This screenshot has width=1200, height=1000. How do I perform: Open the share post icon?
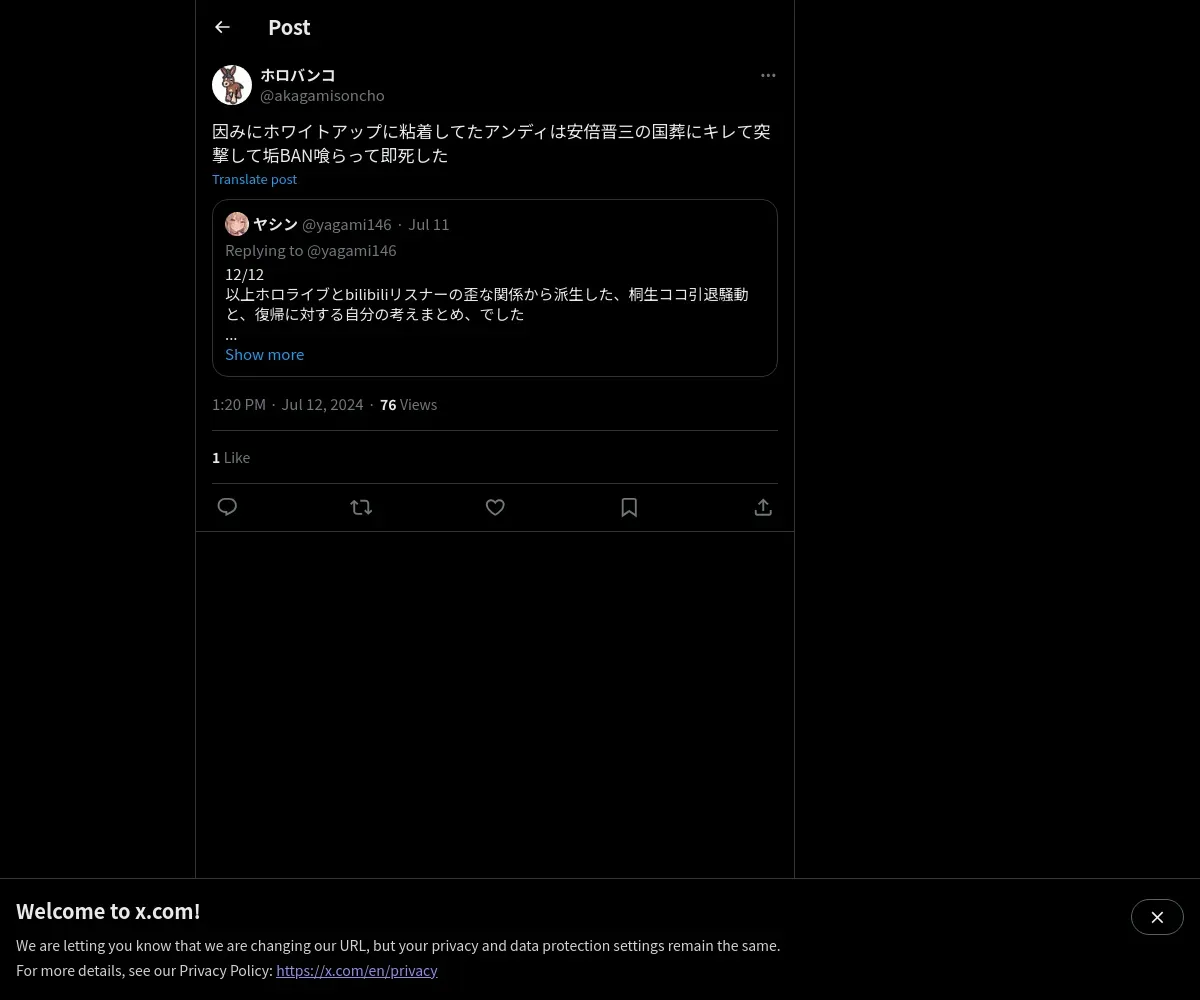click(763, 507)
